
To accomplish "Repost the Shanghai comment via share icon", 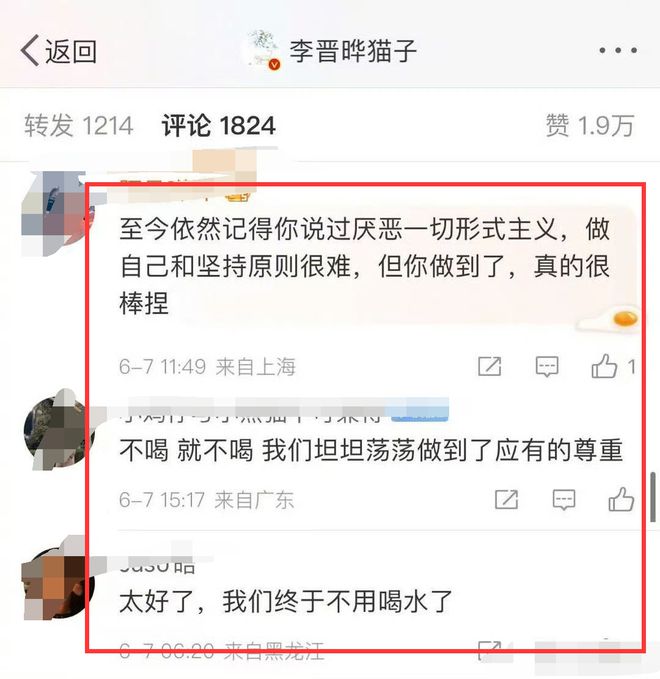I will point(489,366).
